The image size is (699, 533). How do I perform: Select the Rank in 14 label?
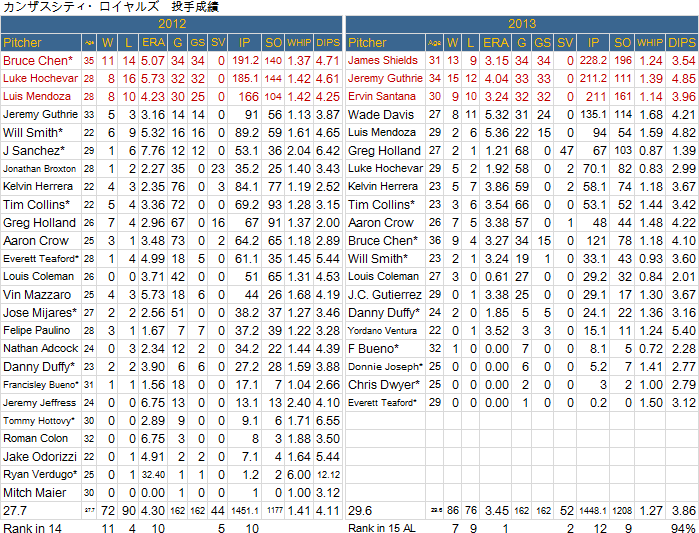pyautogui.click(x=32, y=528)
